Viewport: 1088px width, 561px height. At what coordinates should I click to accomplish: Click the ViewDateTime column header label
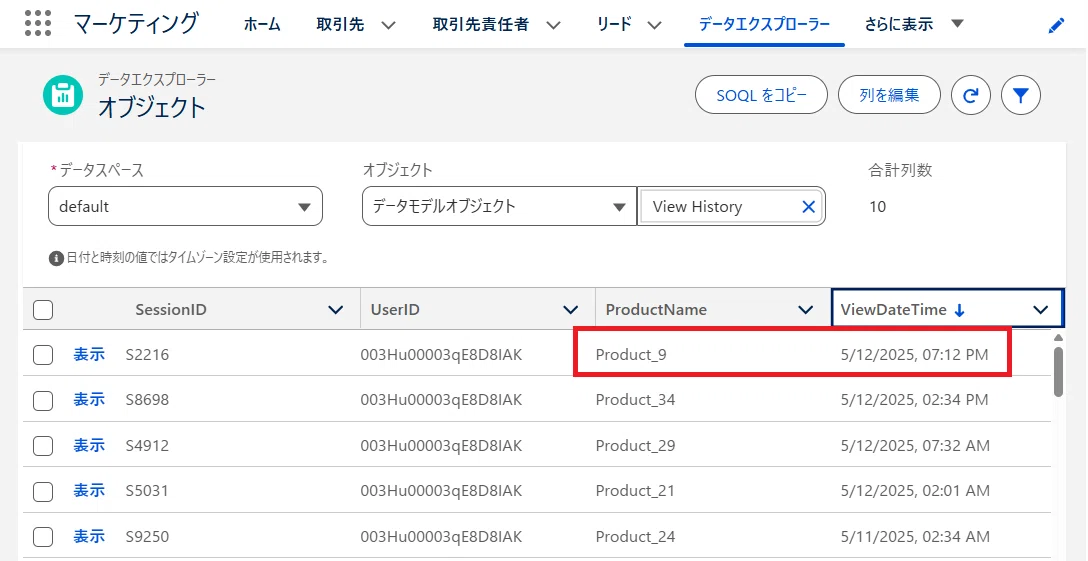click(894, 310)
